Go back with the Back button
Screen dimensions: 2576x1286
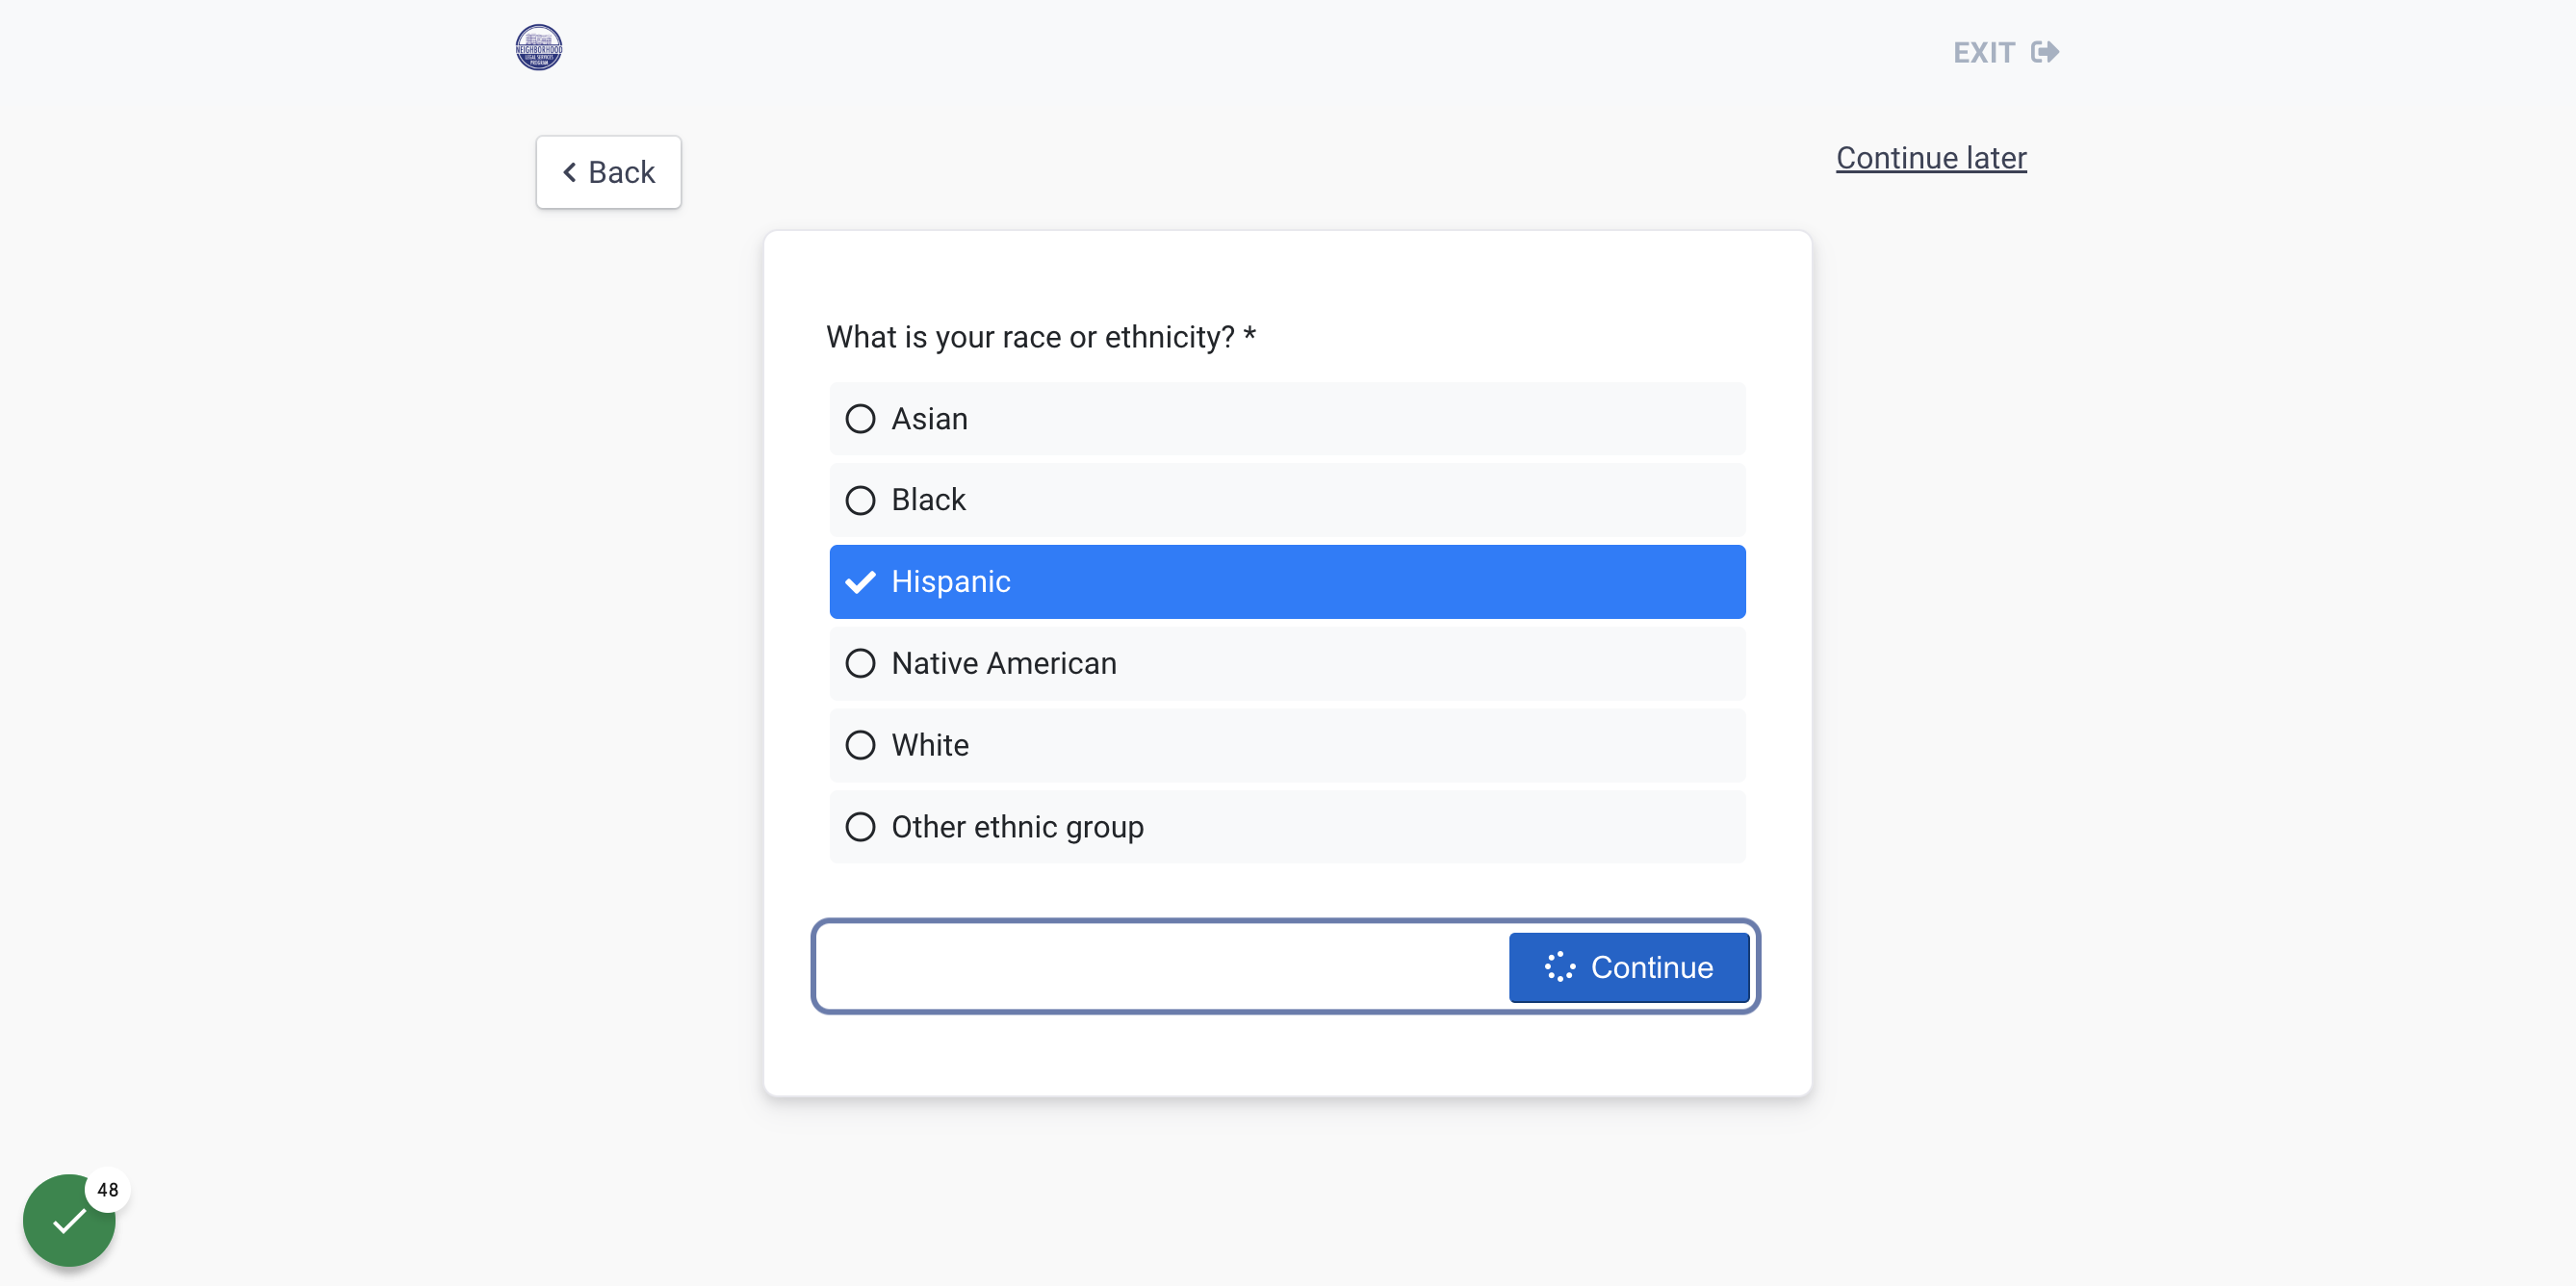point(608,172)
